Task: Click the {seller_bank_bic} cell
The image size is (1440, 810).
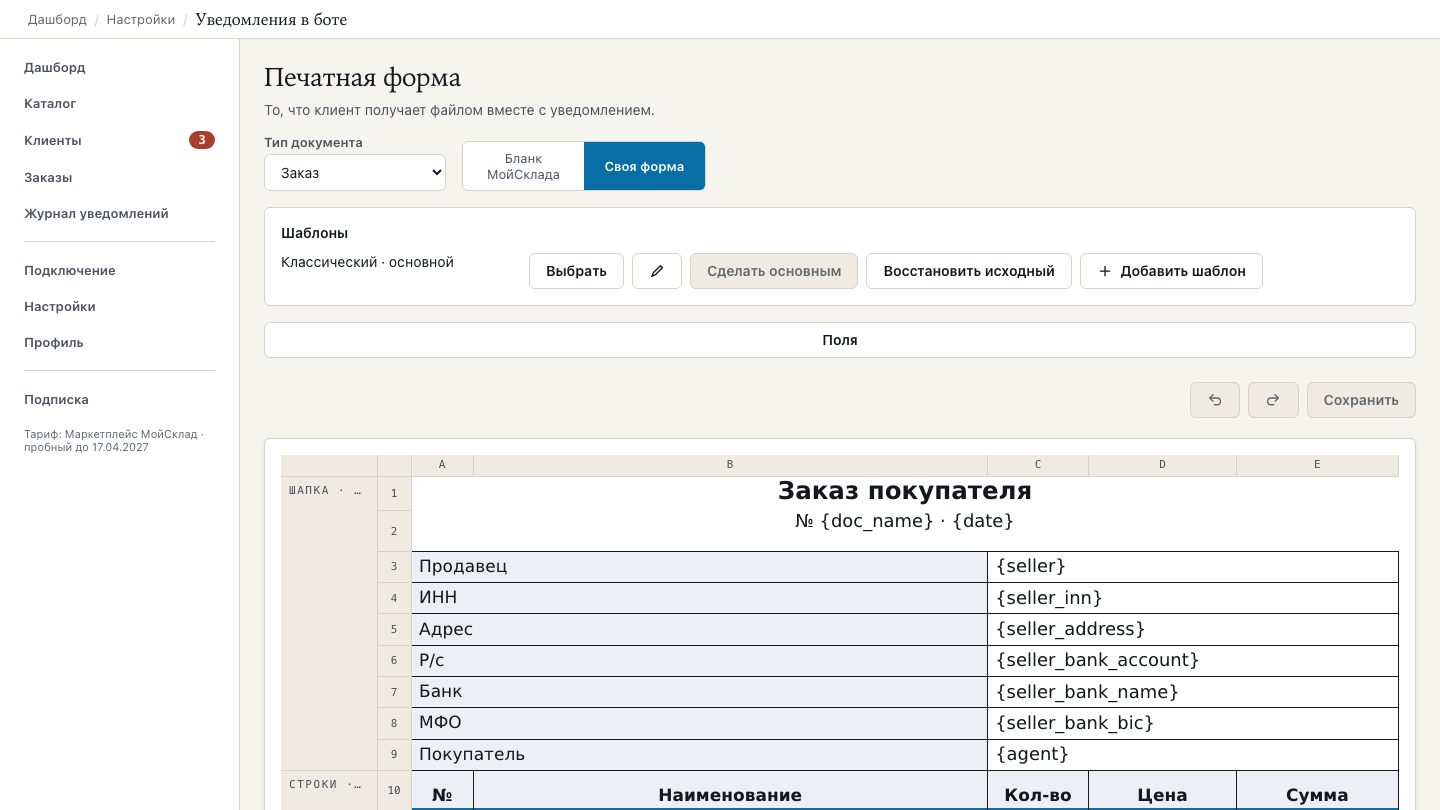Action: coord(1193,723)
